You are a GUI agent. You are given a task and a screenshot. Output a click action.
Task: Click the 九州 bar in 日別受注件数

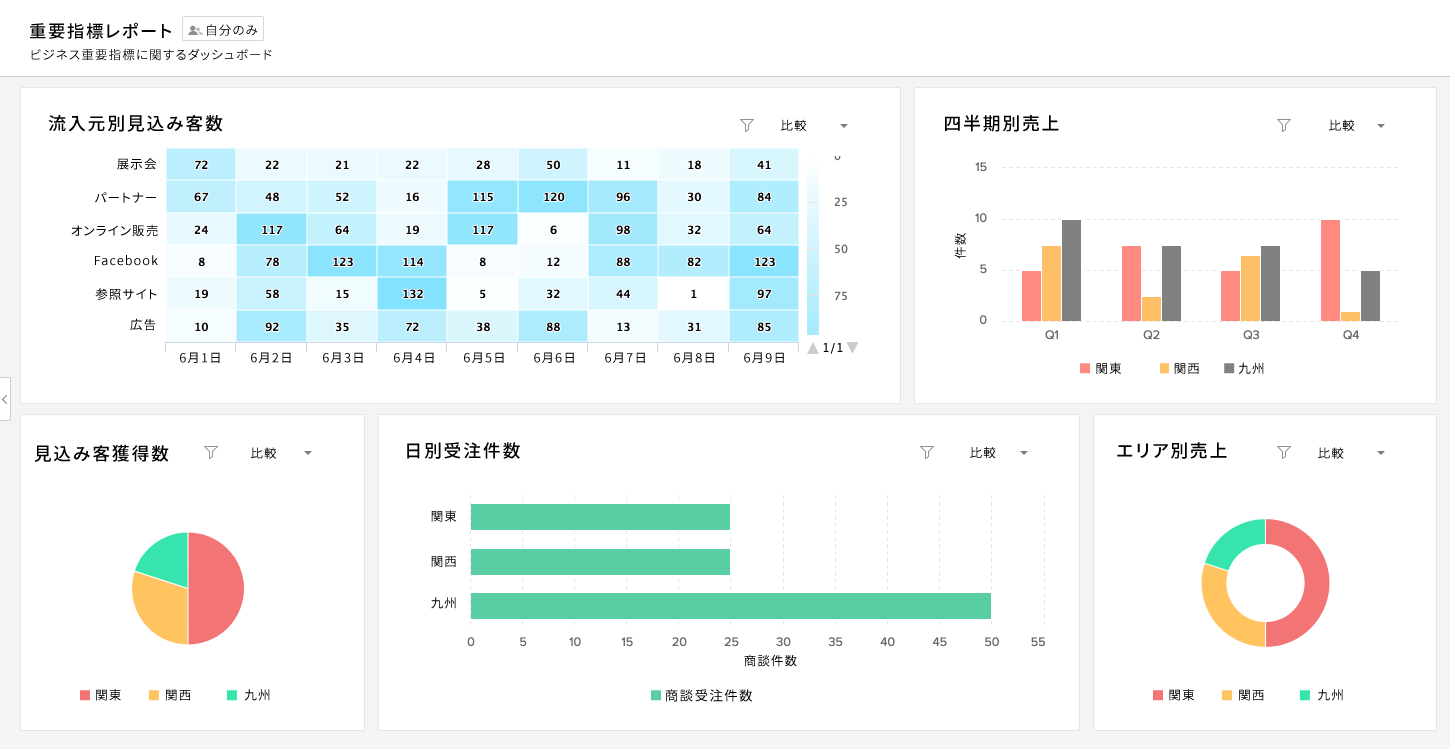730,606
